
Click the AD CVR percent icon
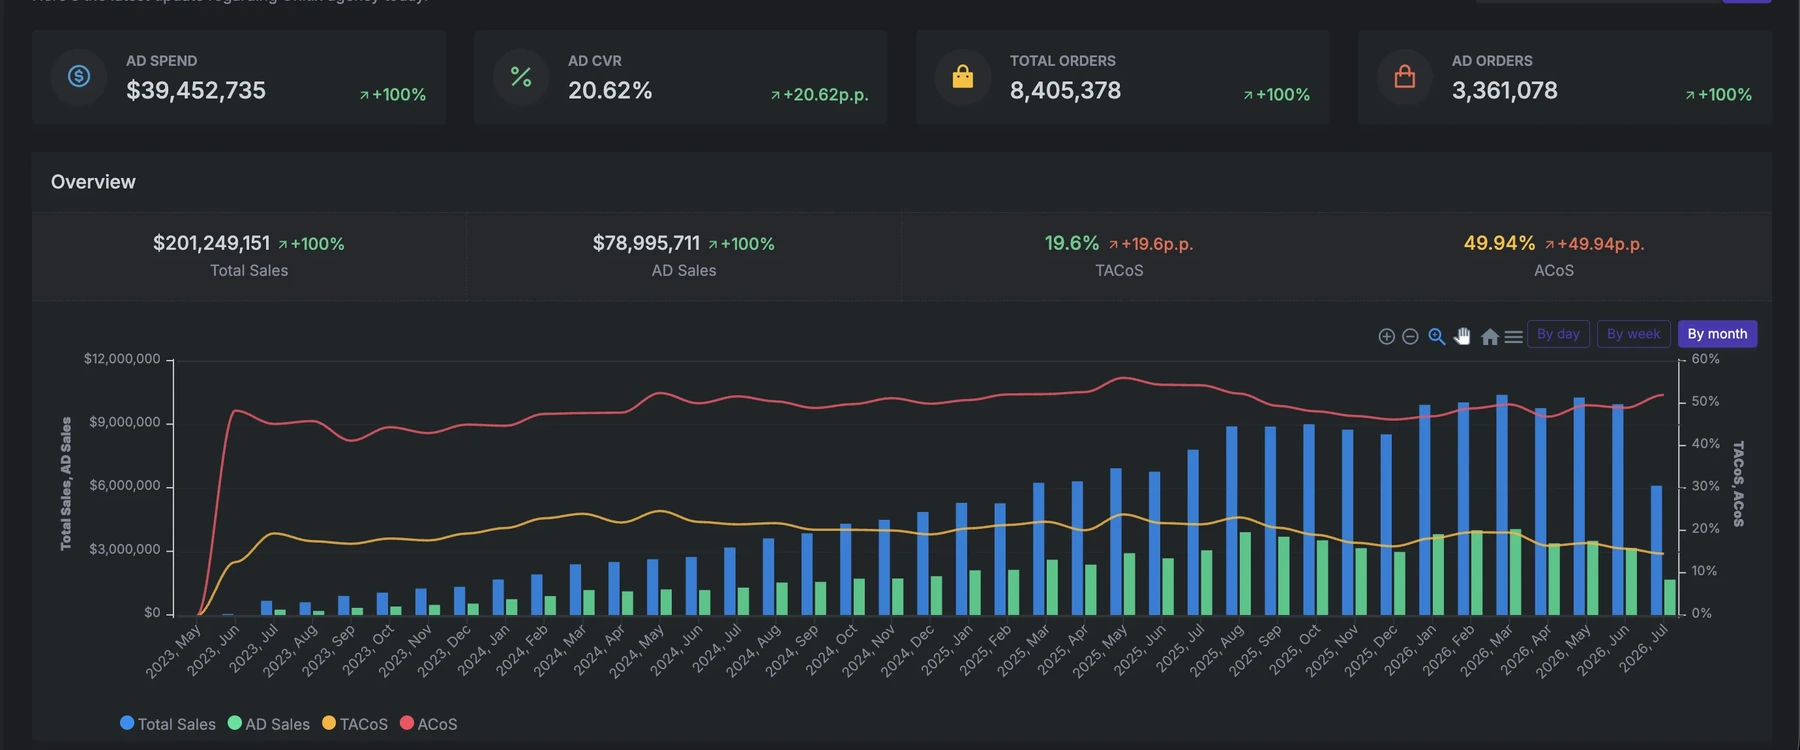pyautogui.click(x=521, y=76)
